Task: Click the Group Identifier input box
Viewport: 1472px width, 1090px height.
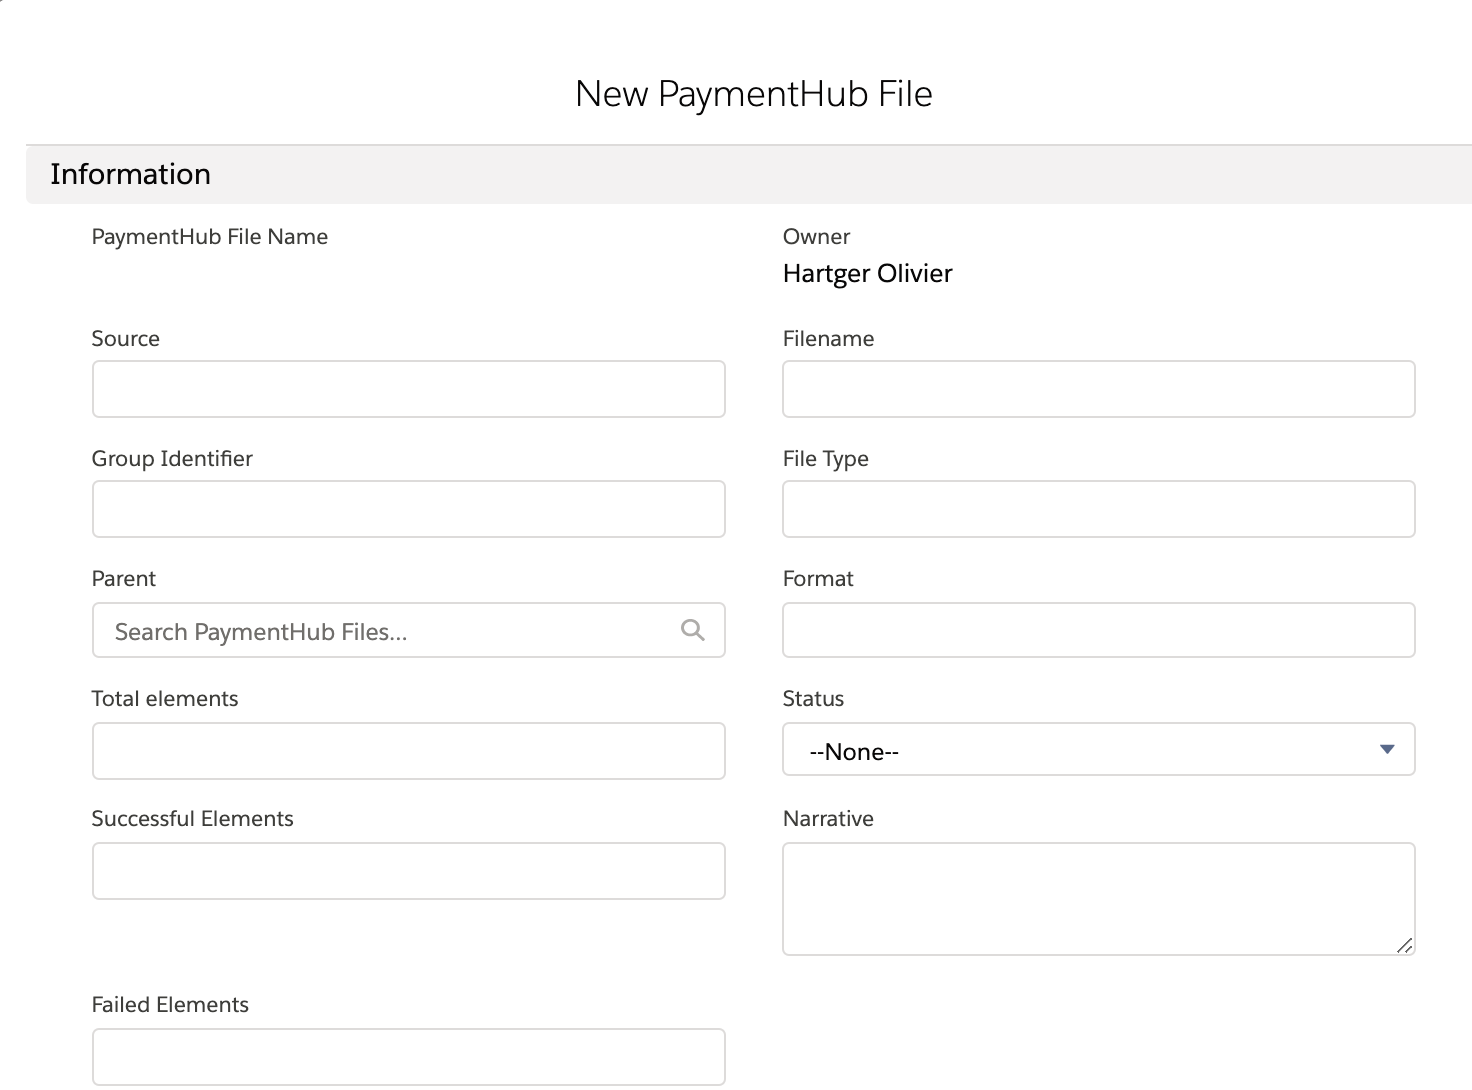Action: tap(408, 509)
